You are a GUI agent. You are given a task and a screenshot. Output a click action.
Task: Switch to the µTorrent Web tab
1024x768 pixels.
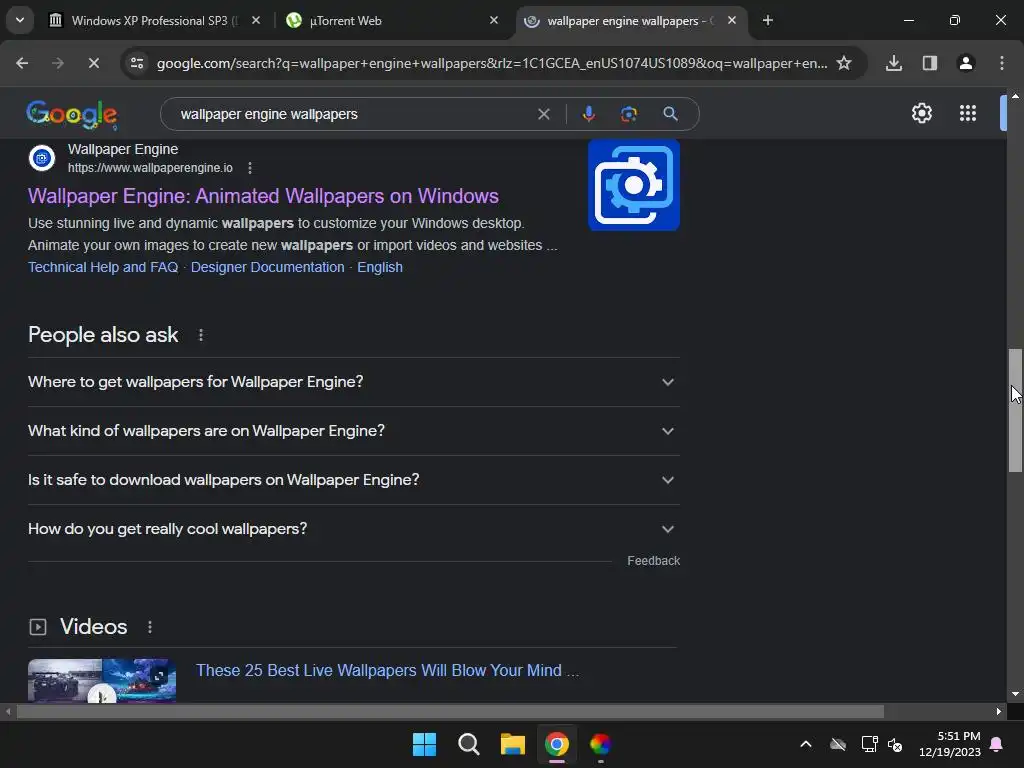392,20
